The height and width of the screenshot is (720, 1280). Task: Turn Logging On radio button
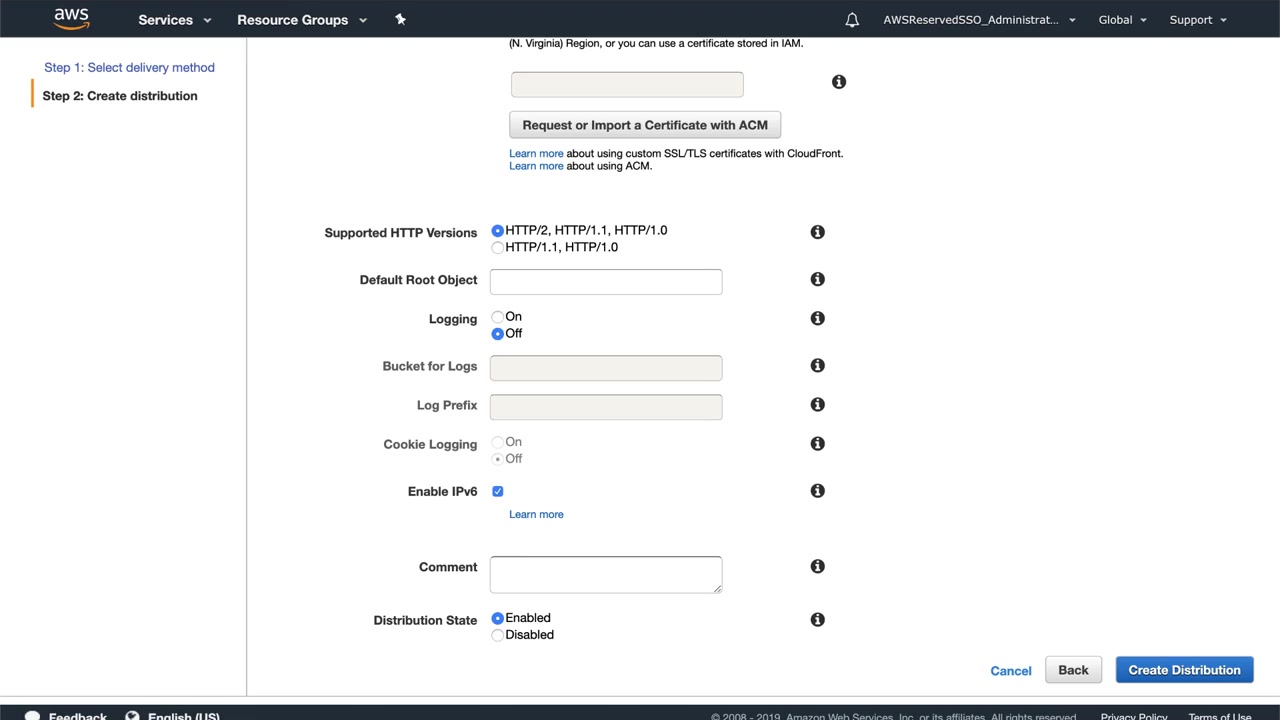coord(498,317)
